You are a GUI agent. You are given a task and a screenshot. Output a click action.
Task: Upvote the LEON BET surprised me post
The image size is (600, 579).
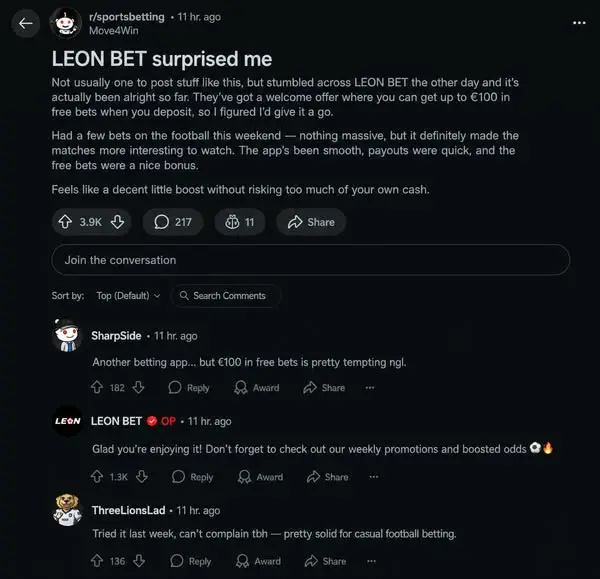coord(65,222)
